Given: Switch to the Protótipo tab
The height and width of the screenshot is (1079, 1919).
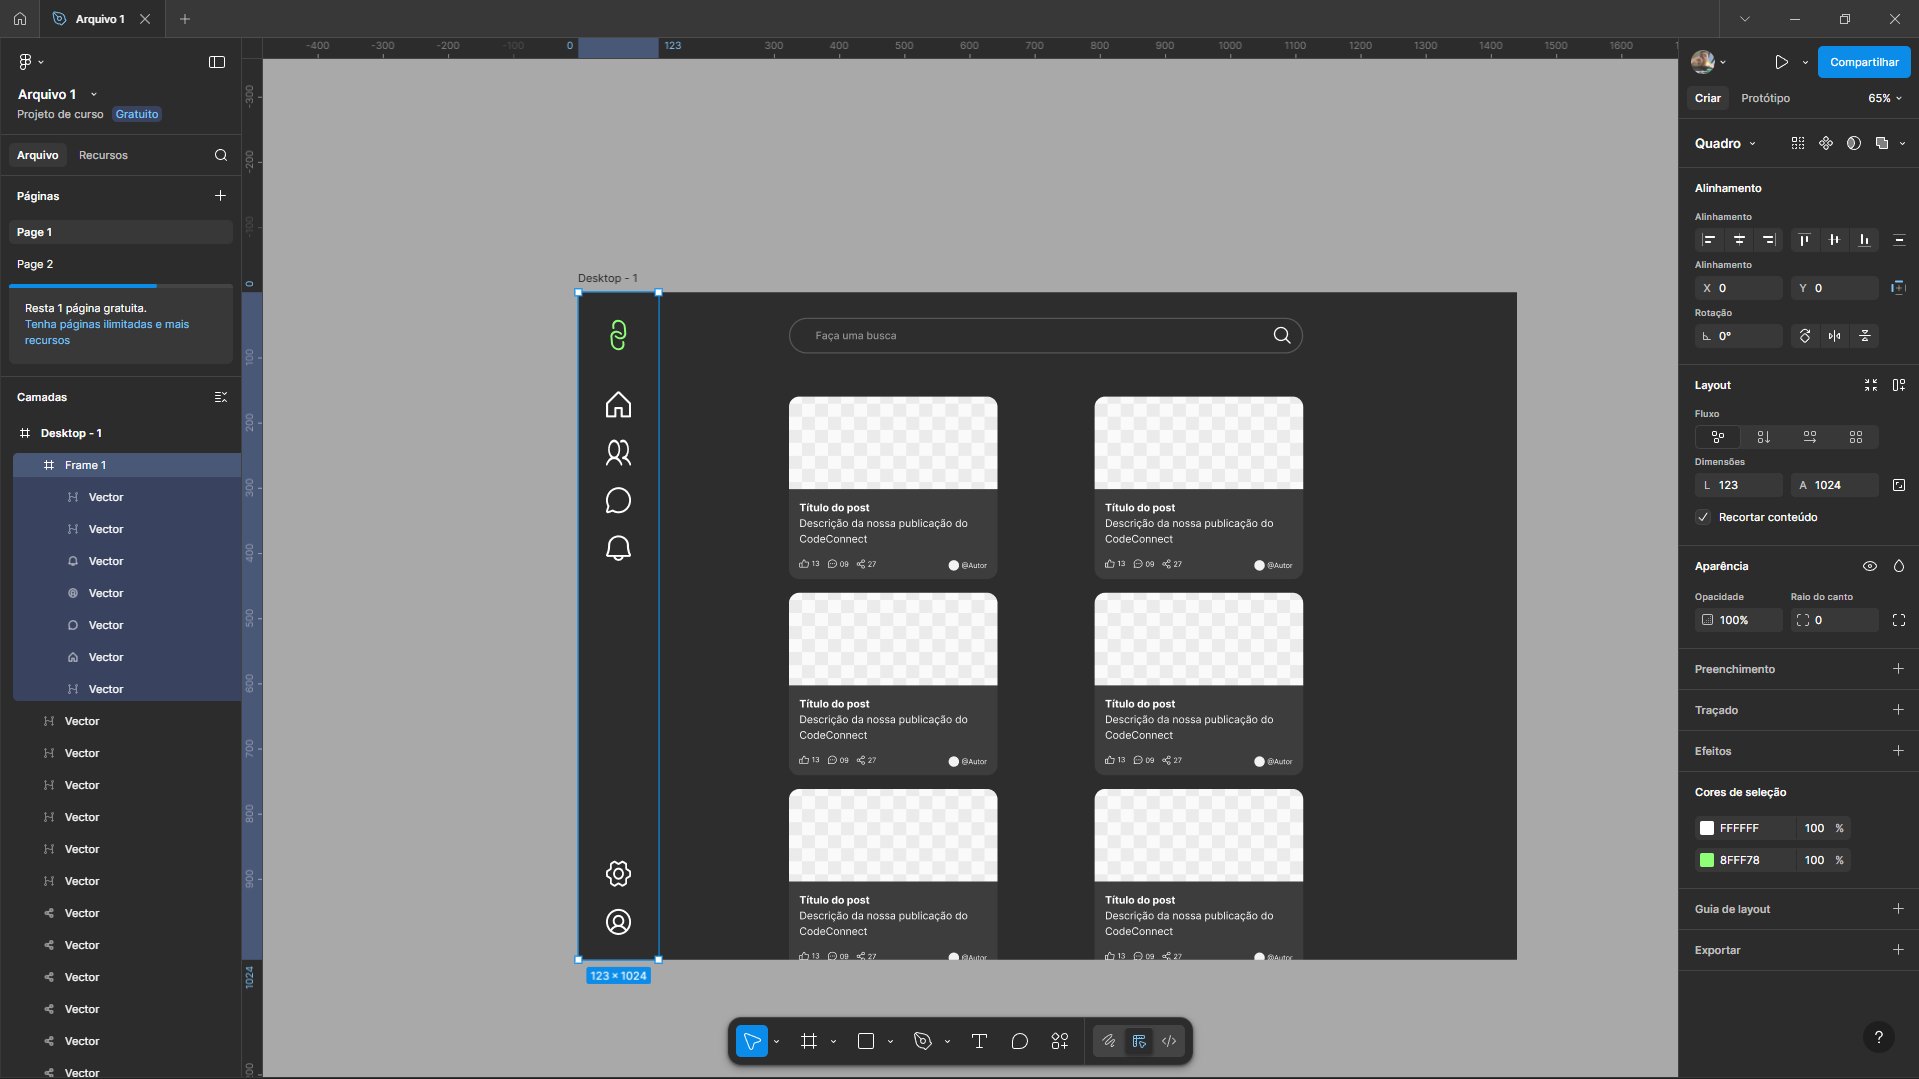Looking at the screenshot, I should 1765,98.
